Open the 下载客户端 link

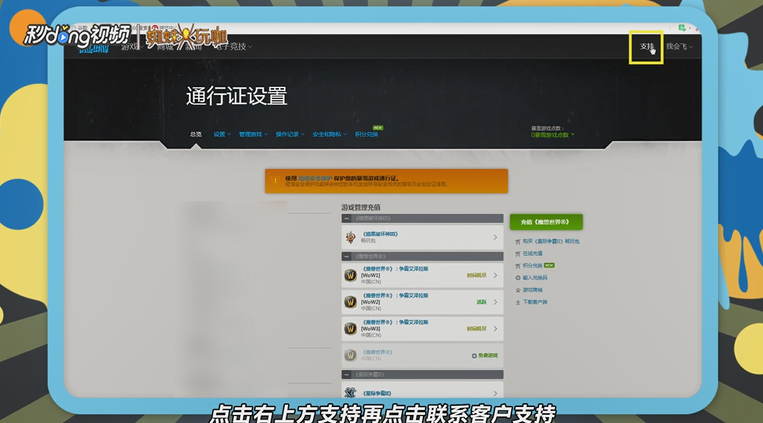tap(535, 302)
